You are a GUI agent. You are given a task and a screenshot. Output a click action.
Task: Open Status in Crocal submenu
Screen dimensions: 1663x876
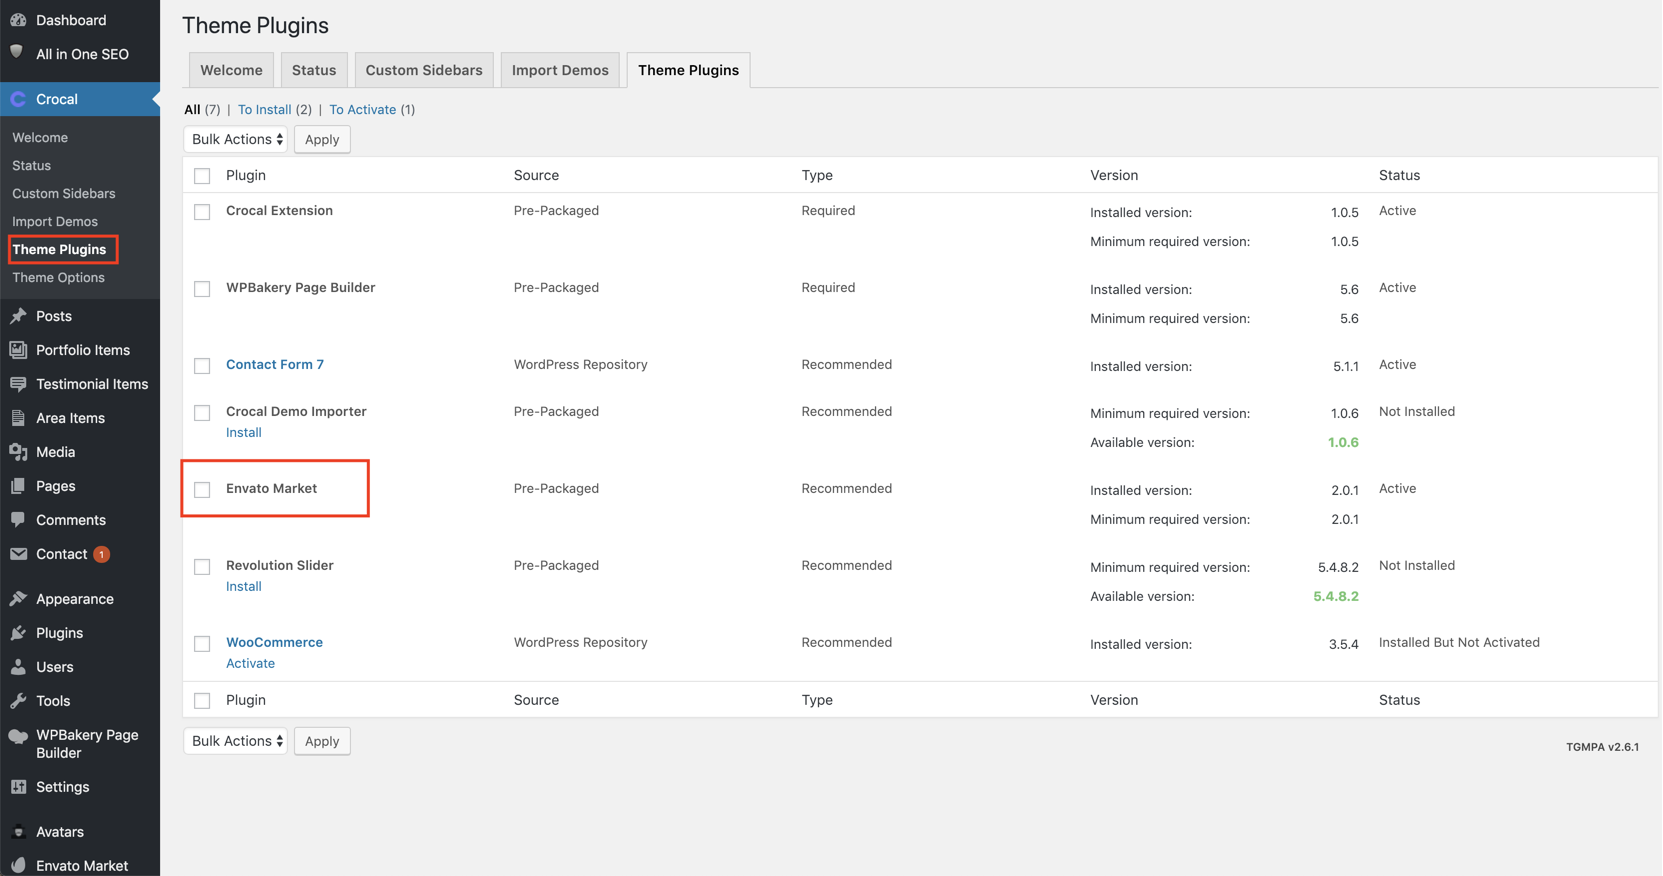pos(31,165)
